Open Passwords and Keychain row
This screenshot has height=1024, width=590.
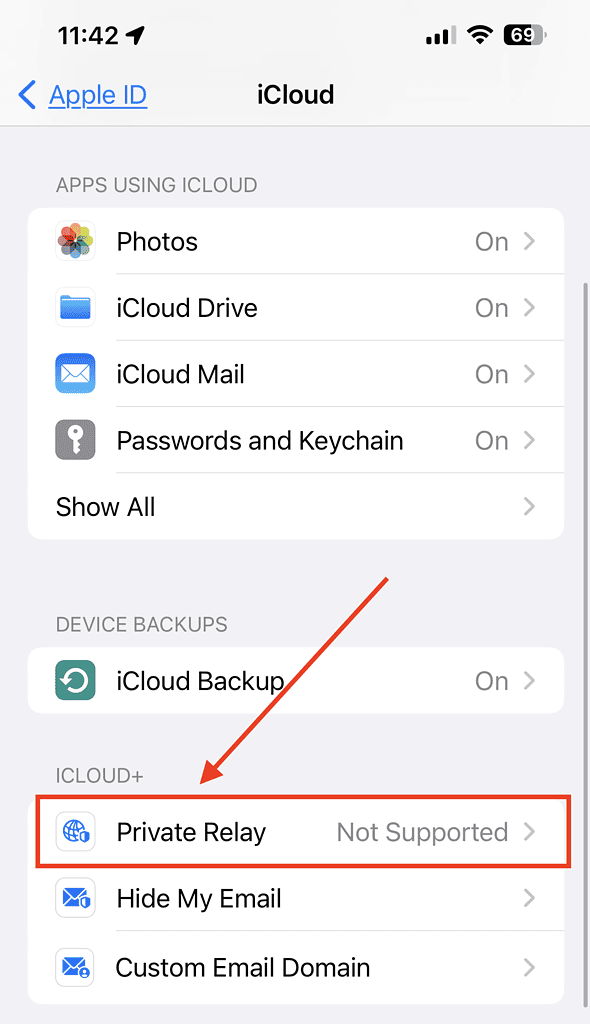click(296, 440)
